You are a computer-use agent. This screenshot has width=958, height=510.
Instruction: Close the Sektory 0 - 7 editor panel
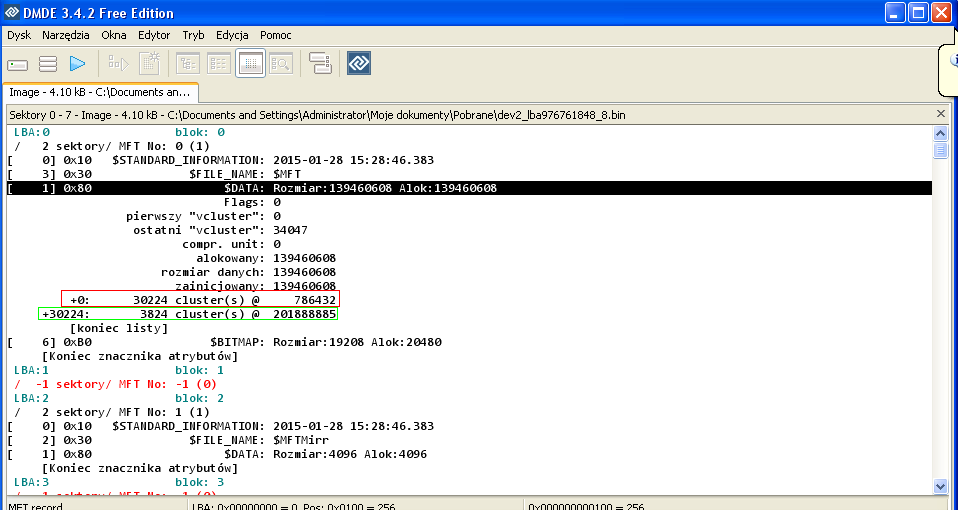(941, 114)
